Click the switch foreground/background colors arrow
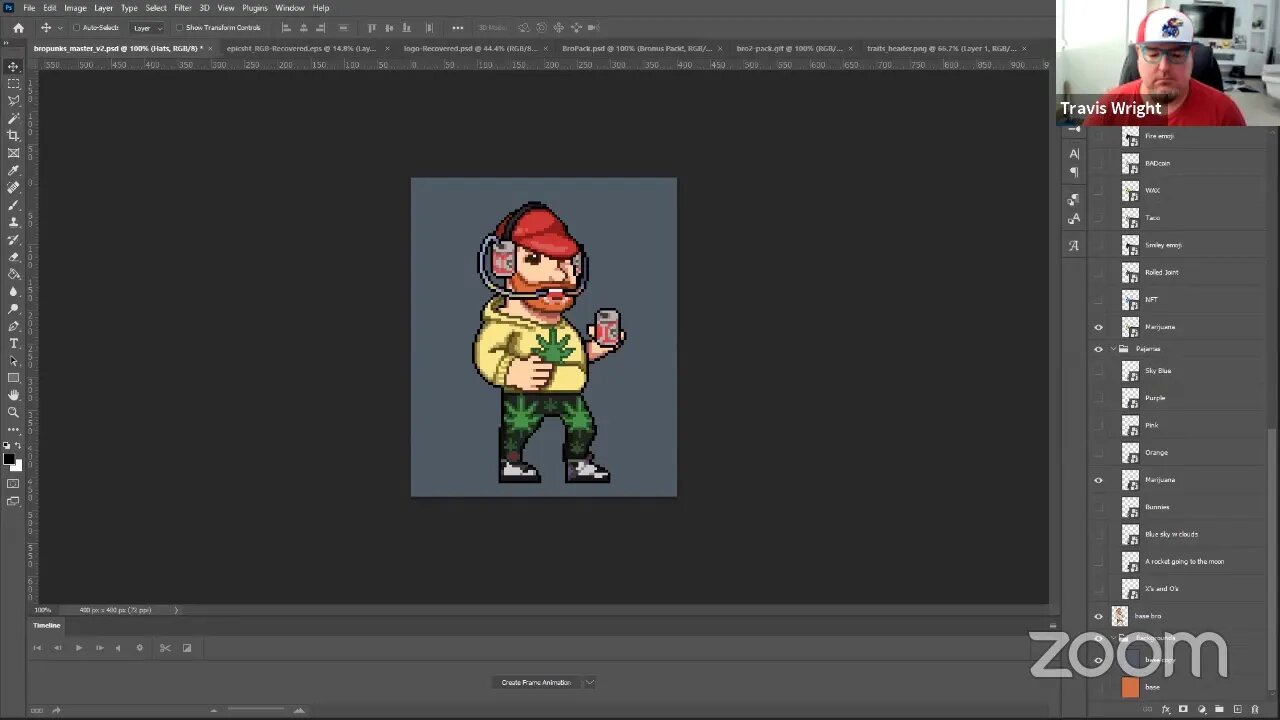This screenshot has width=1280, height=720. pos(19,446)
